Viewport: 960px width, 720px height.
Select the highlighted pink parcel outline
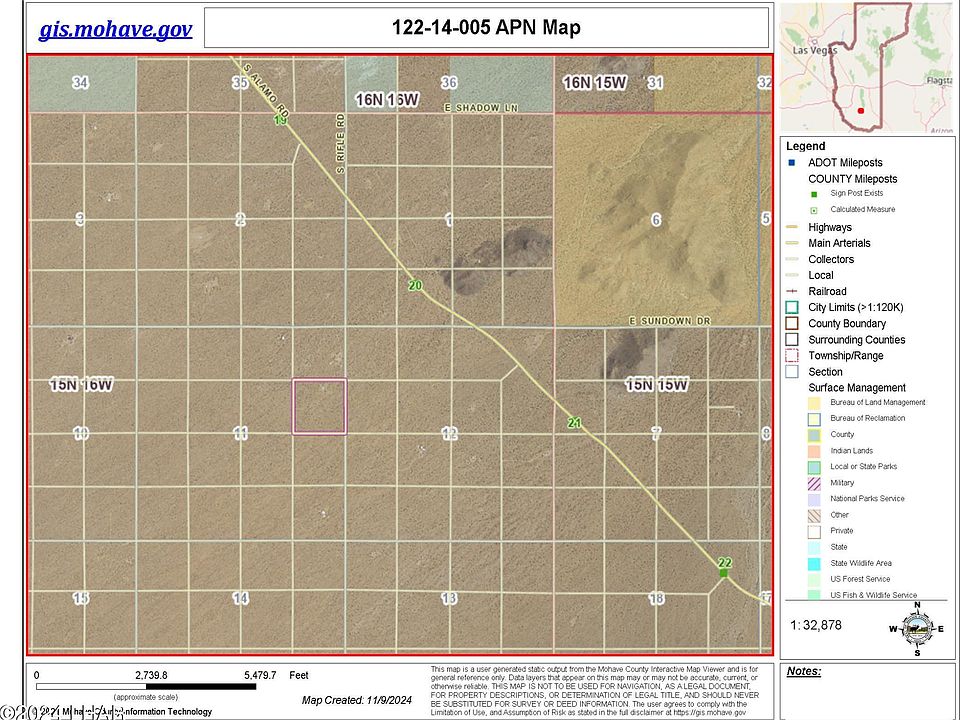pos(319,406)
